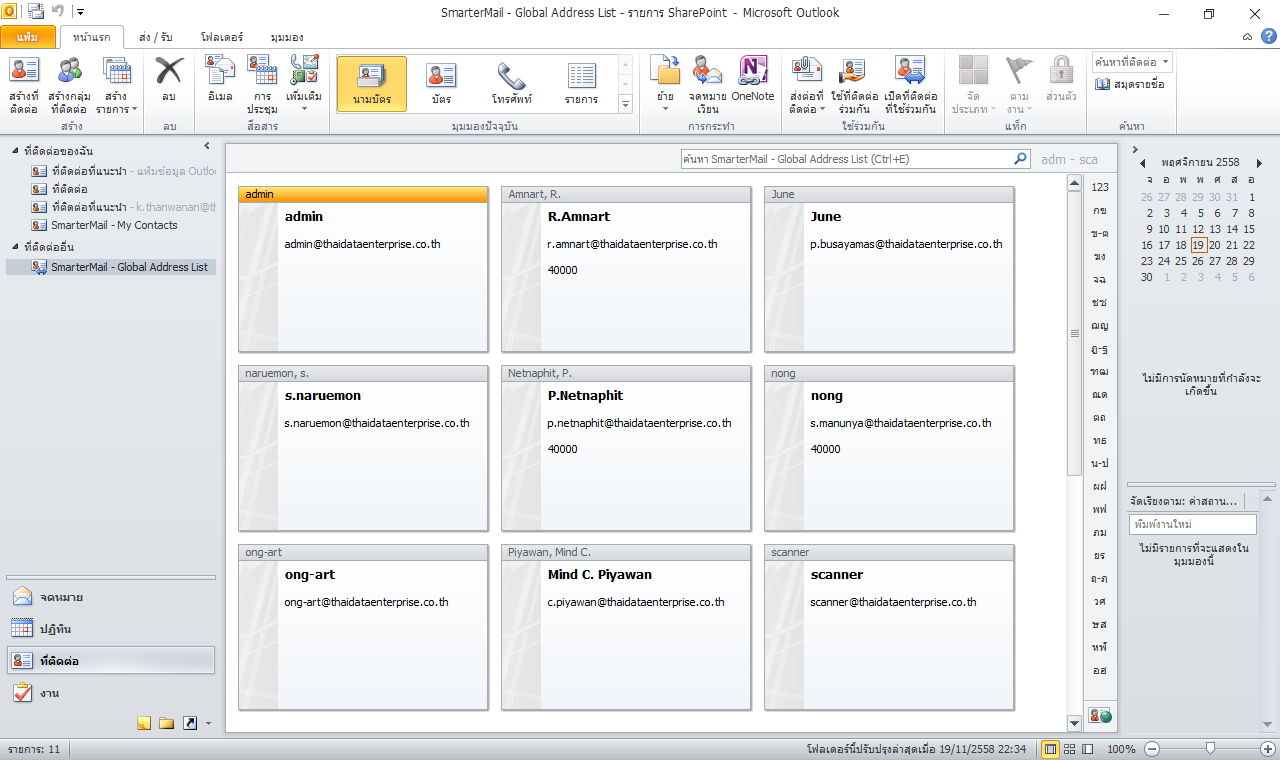Open the More (เพิ่มเติม) communicate dropdown
This screenshot has width=1280, height=760.
point(304,84)
